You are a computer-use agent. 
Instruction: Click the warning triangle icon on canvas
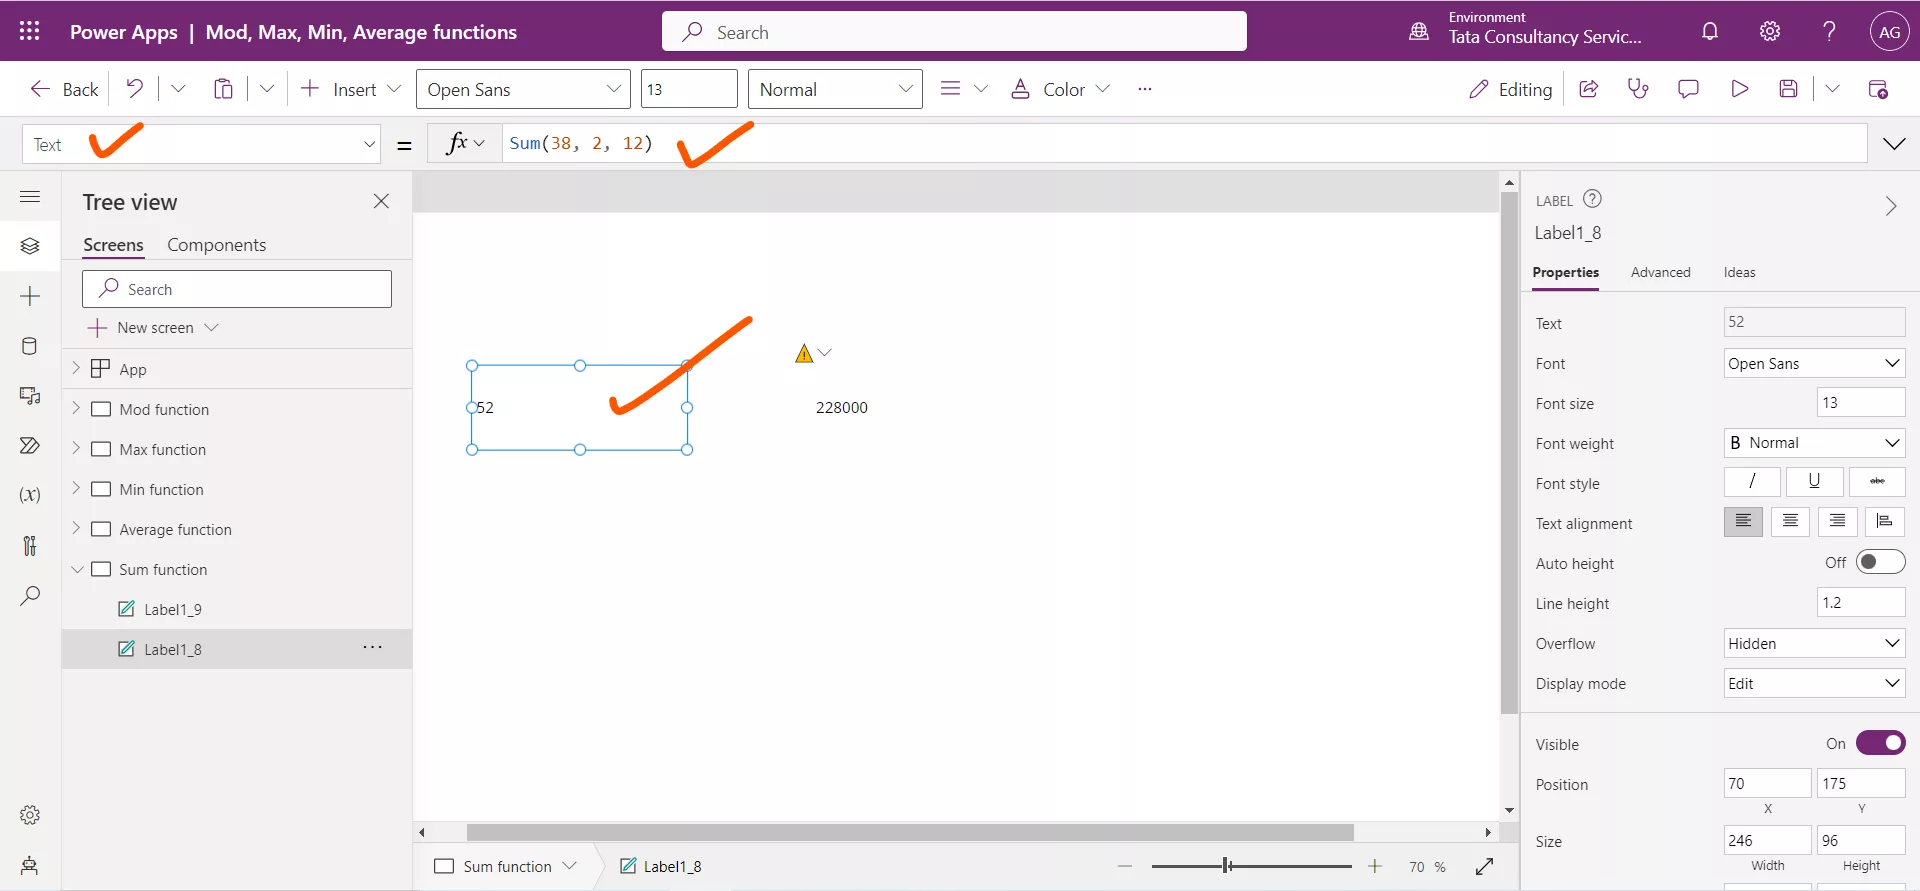pyautogui.click(x=804, y=353)
